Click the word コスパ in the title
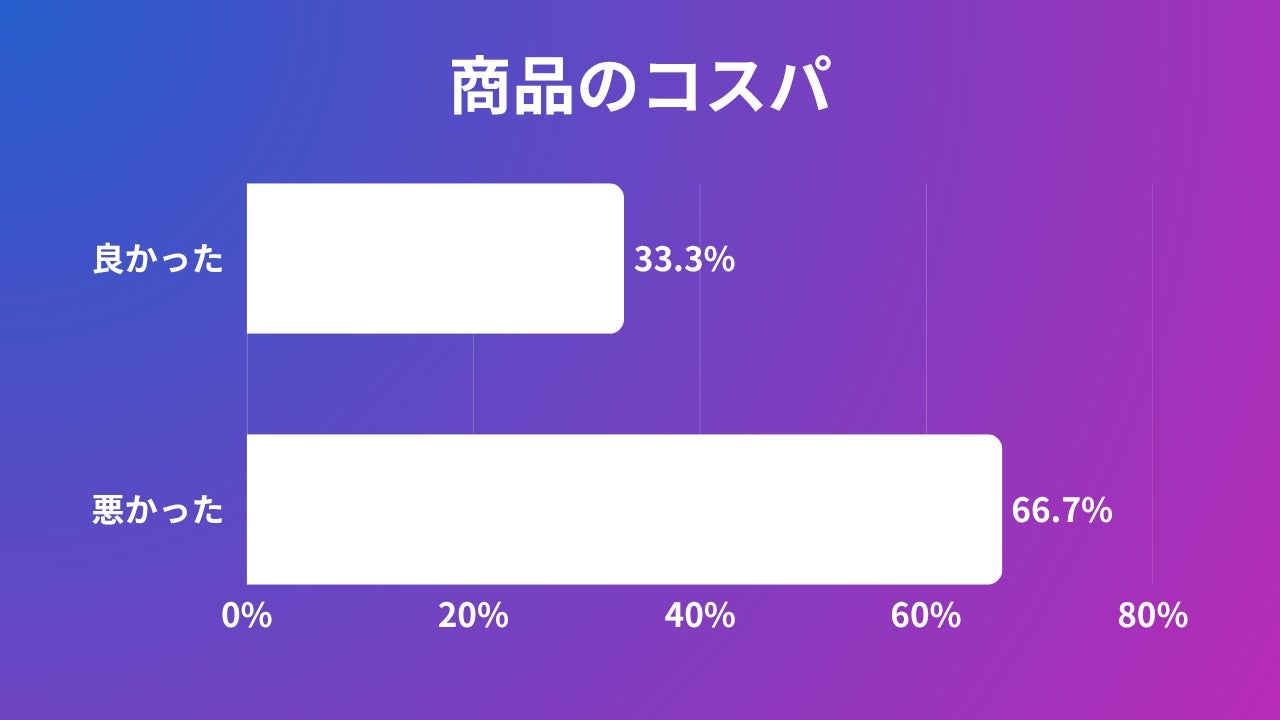The height and width of the screenshot is (720, 1280). (738, 88)
